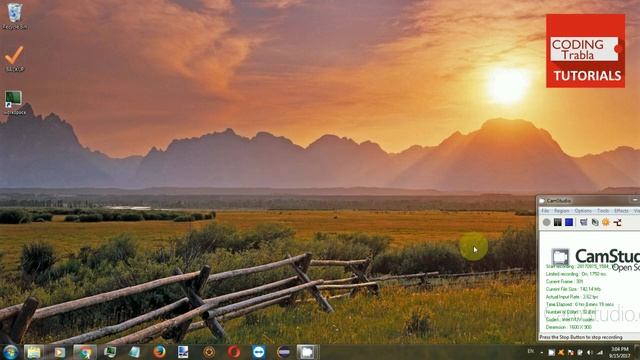Viewport: 640px width, 360px height.
Task: Open the Region menu in CamStudio
Action: [562, 211]
